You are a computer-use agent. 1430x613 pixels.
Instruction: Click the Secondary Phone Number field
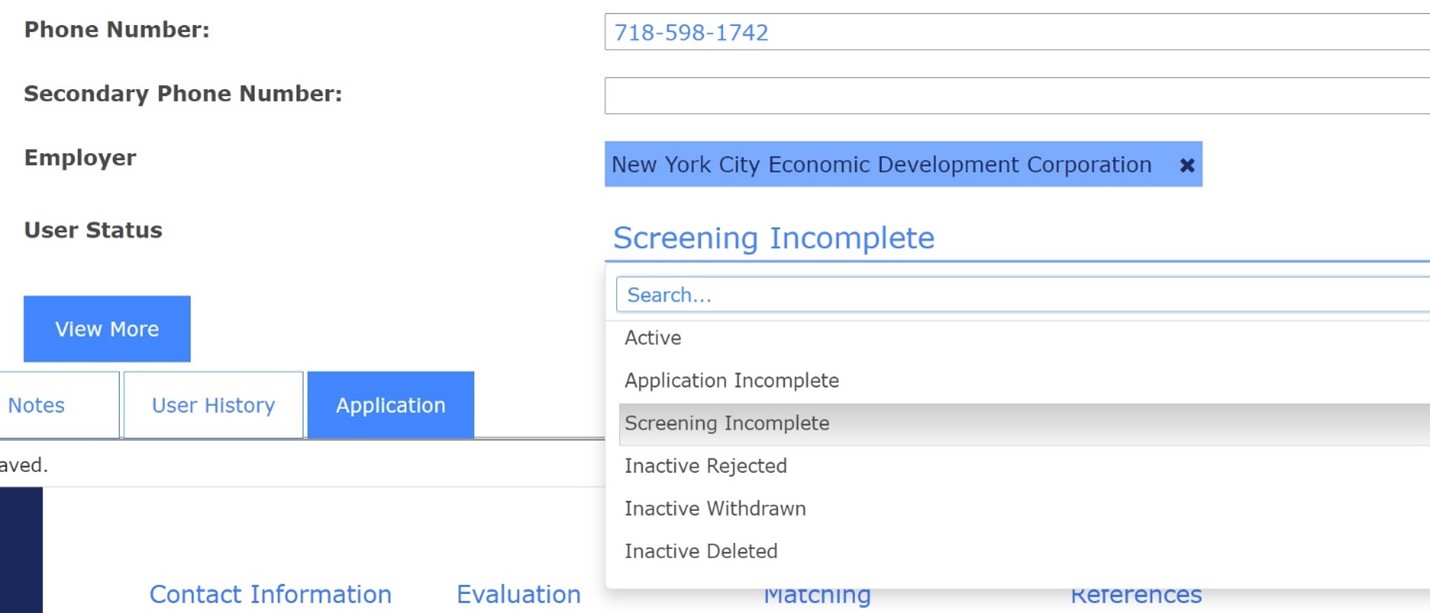1016,95
